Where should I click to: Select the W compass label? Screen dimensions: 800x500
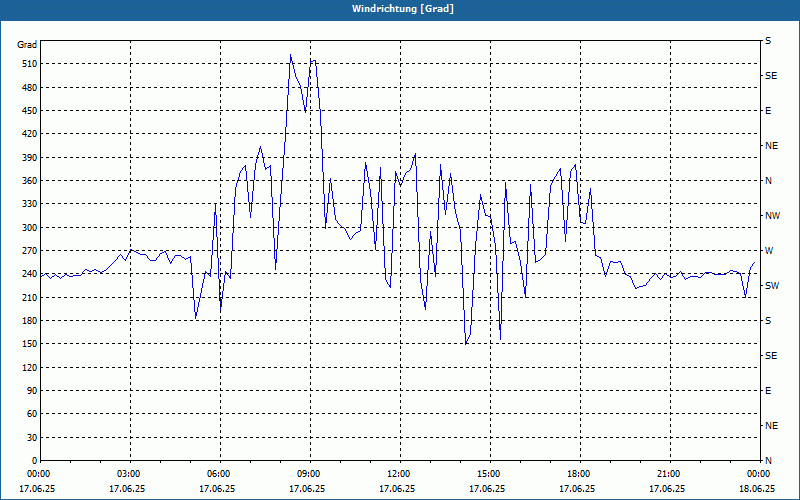[x=769, y=251]
